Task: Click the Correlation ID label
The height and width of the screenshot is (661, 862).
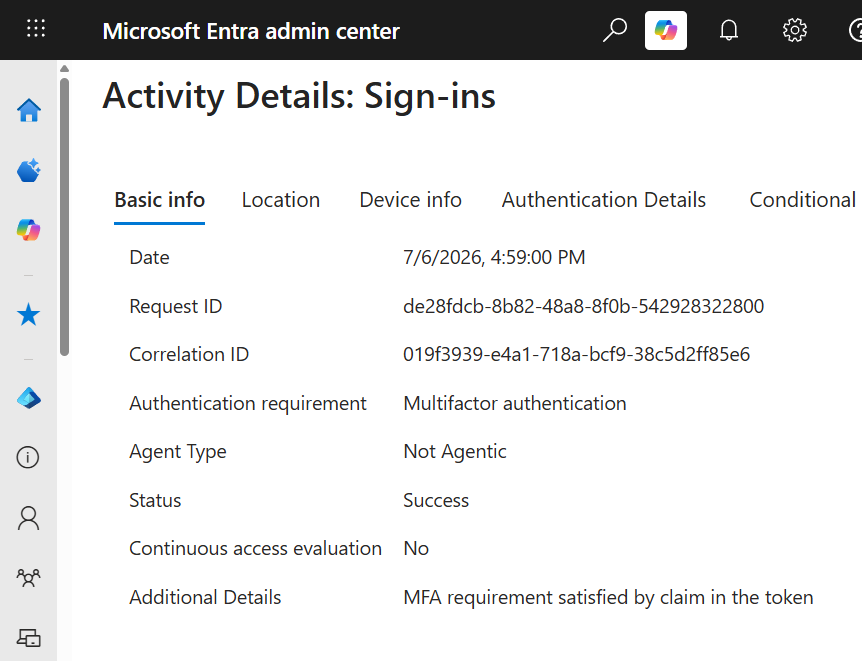Action: click(189, 355)
